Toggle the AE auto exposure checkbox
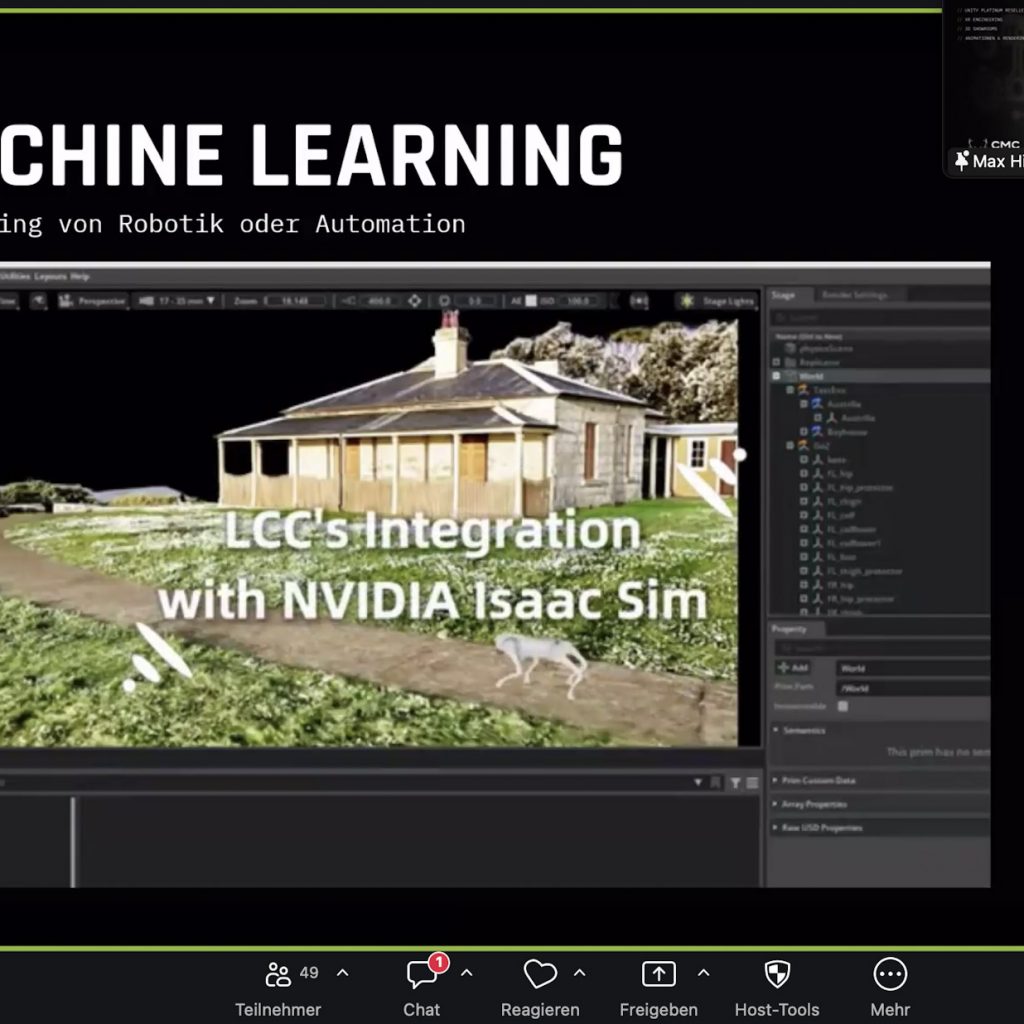The height and width of the screenshot is (1024, 1024). click(x=532, y=300)
